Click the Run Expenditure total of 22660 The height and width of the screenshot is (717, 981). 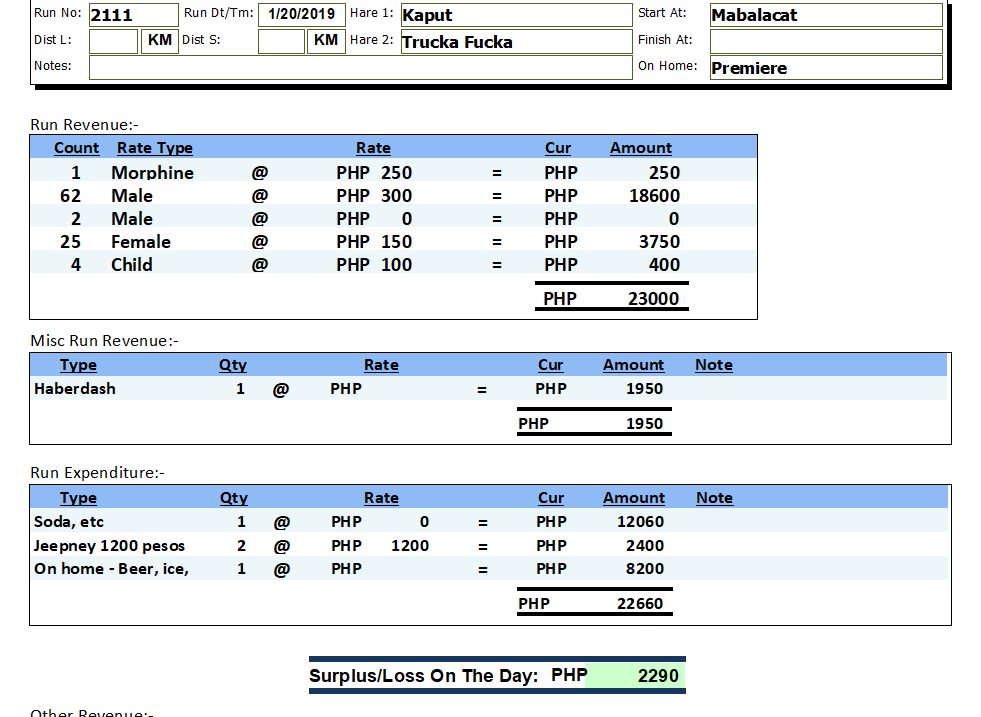[x=639, y=604]
